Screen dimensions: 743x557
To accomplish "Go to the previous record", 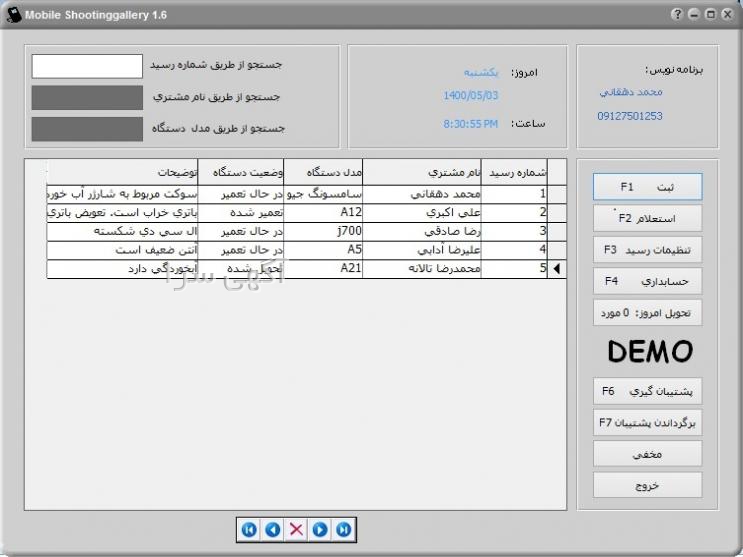I will click(x=273, y=530).
